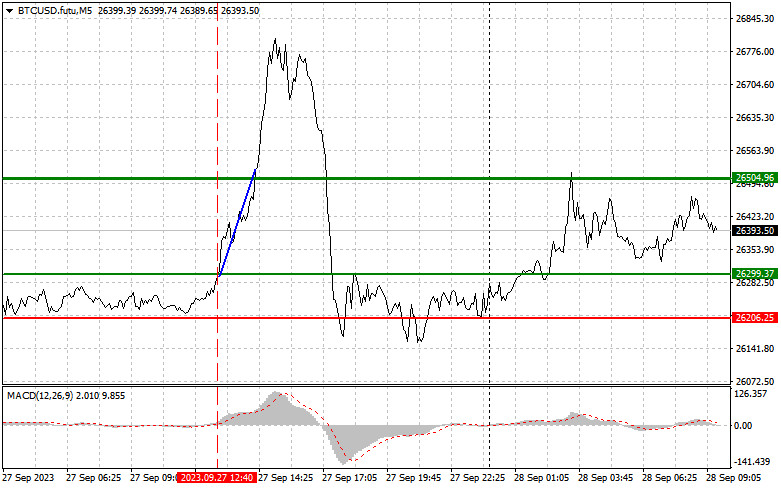The image size is (781, 489).
Task: Select the 27 Sep 2023 time label
Action: point(28,478)
